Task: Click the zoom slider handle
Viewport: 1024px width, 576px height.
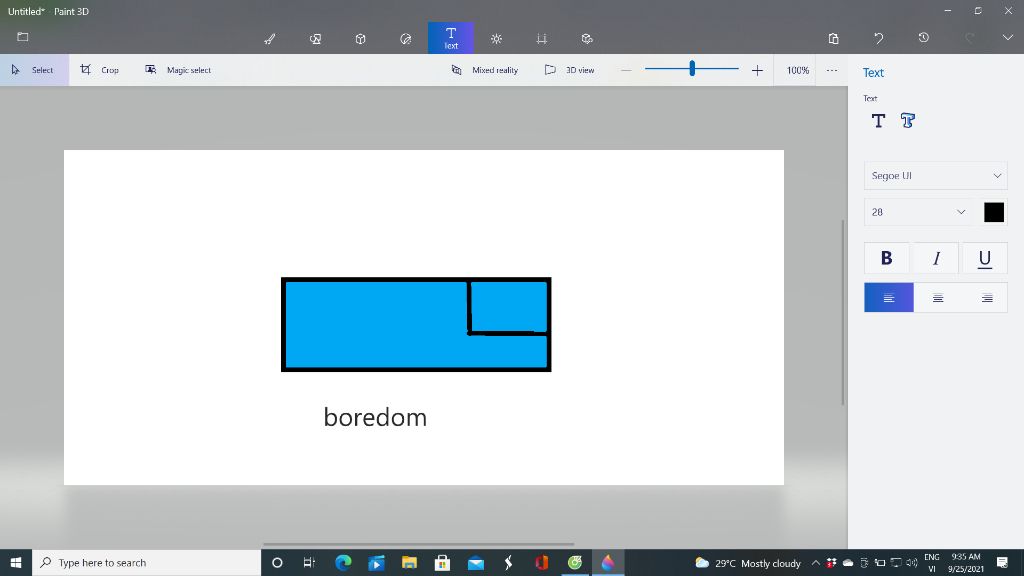Action: click(x=692, y=68)
